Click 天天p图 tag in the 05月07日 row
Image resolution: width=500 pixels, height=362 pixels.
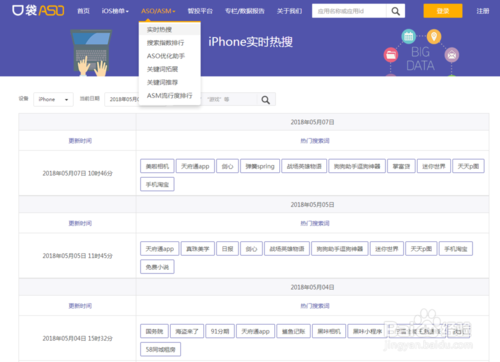click(x=468, y=166)
